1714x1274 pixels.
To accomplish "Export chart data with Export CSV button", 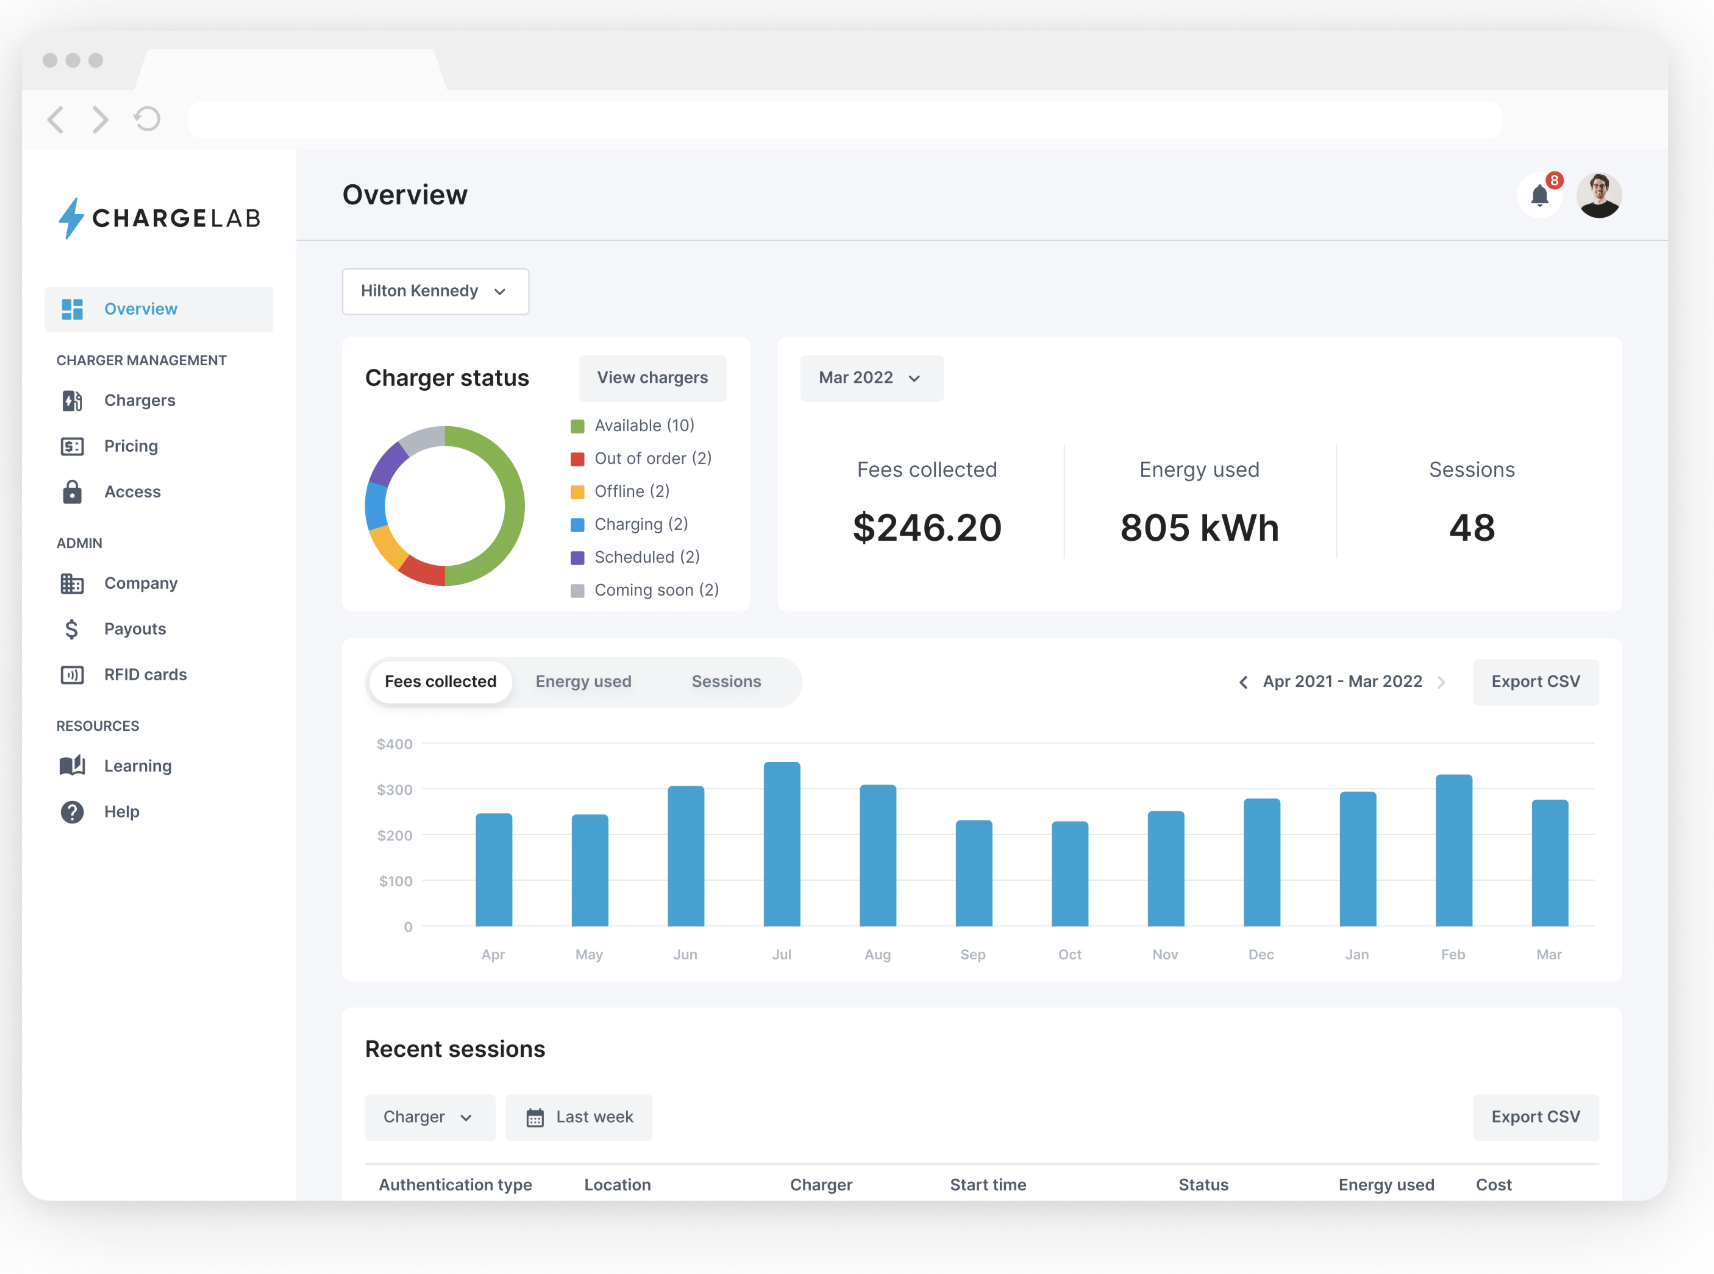I will click(x=1535, y=682).
